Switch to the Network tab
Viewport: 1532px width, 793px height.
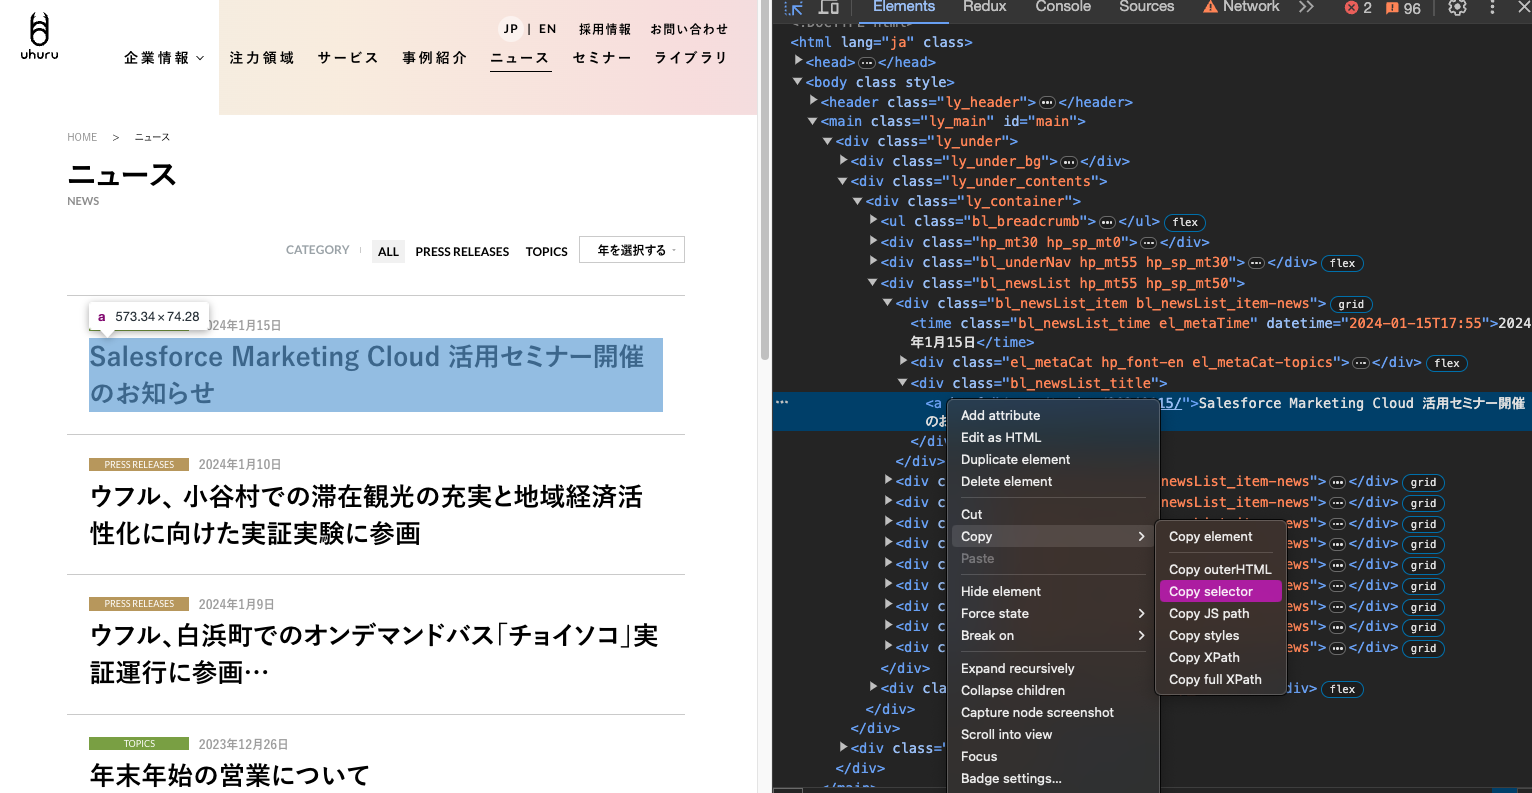(x=1241, y=7)
